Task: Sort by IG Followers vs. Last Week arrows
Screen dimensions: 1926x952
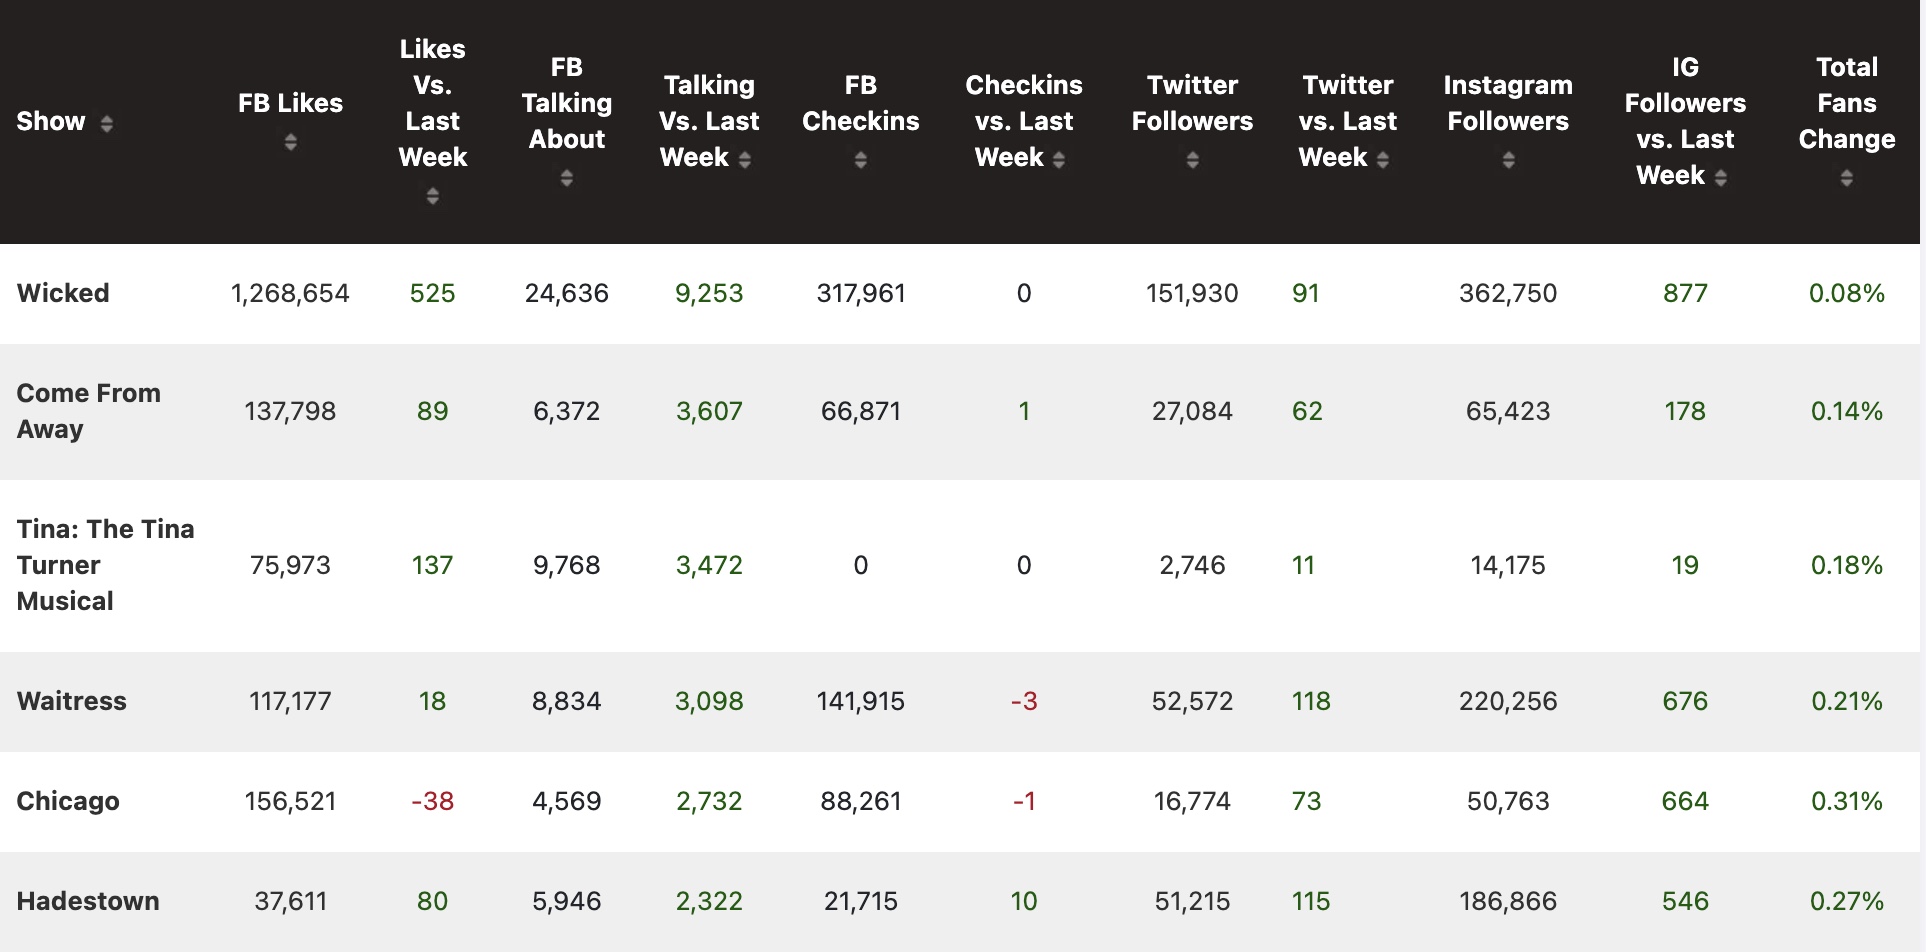Action: point(1720,177)
